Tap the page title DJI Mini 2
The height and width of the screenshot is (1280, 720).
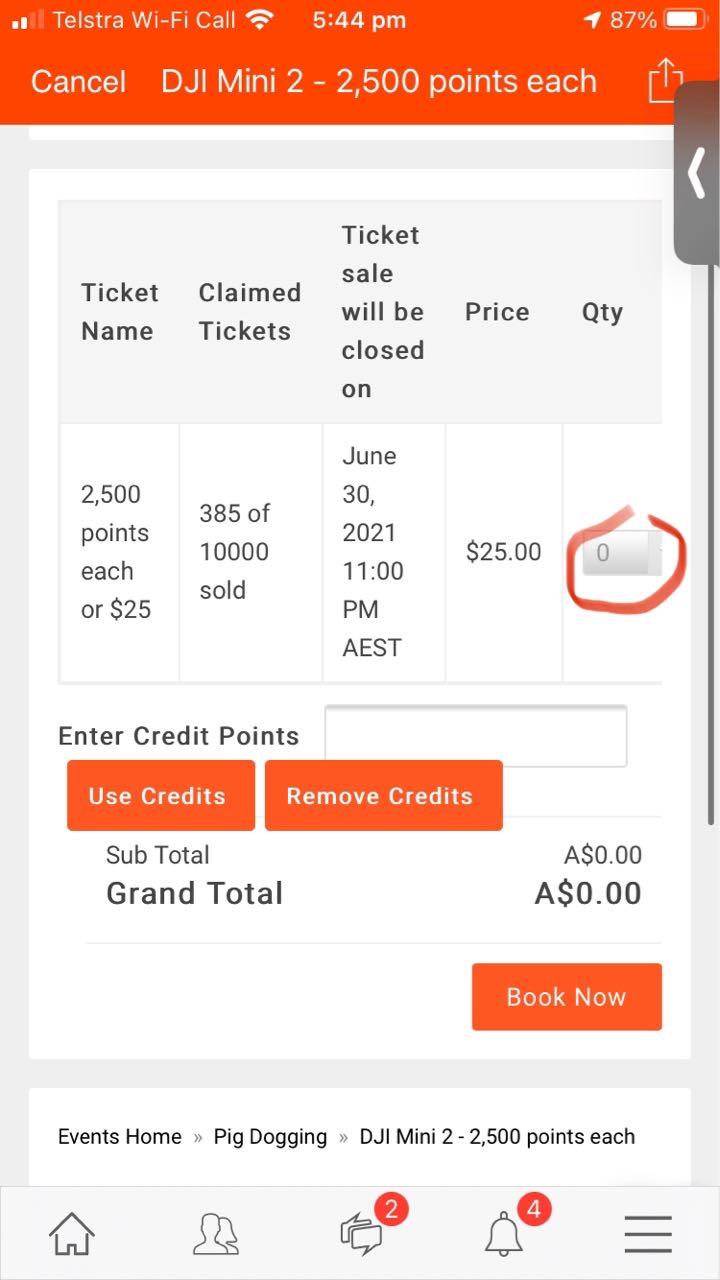(x=379, y=81)
